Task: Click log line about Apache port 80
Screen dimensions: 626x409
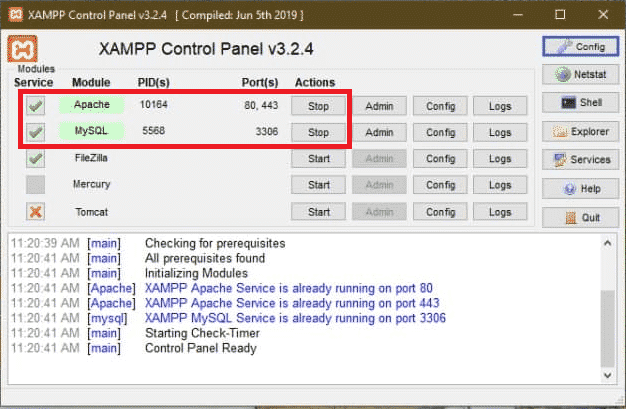Action: (289, 288)
